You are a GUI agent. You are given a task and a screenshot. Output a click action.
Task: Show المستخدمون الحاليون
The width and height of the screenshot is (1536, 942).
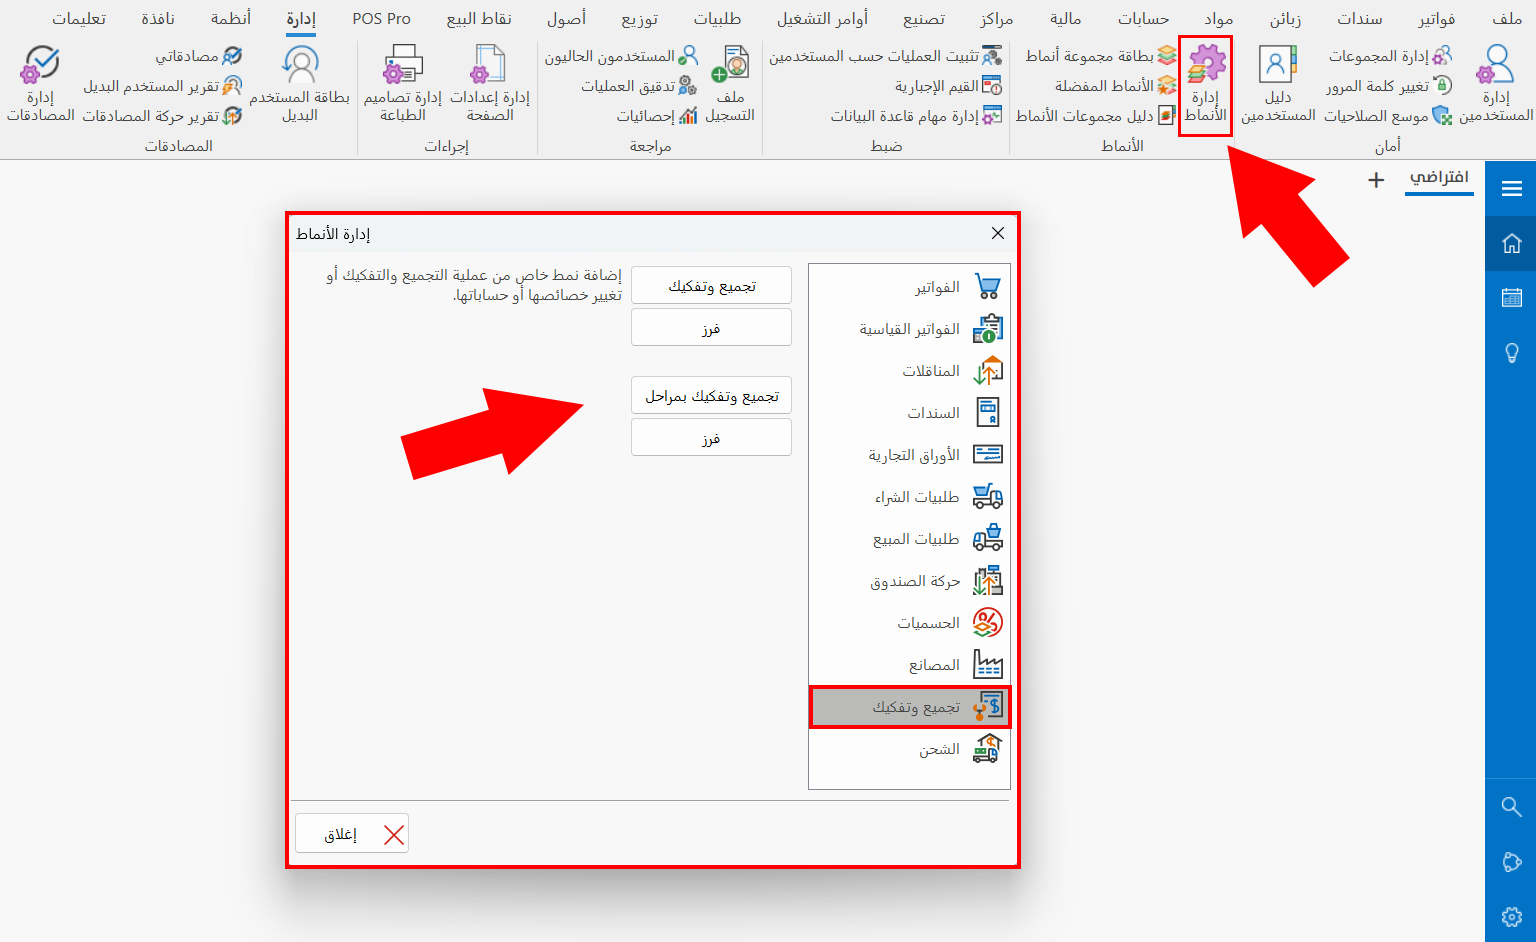621,56
